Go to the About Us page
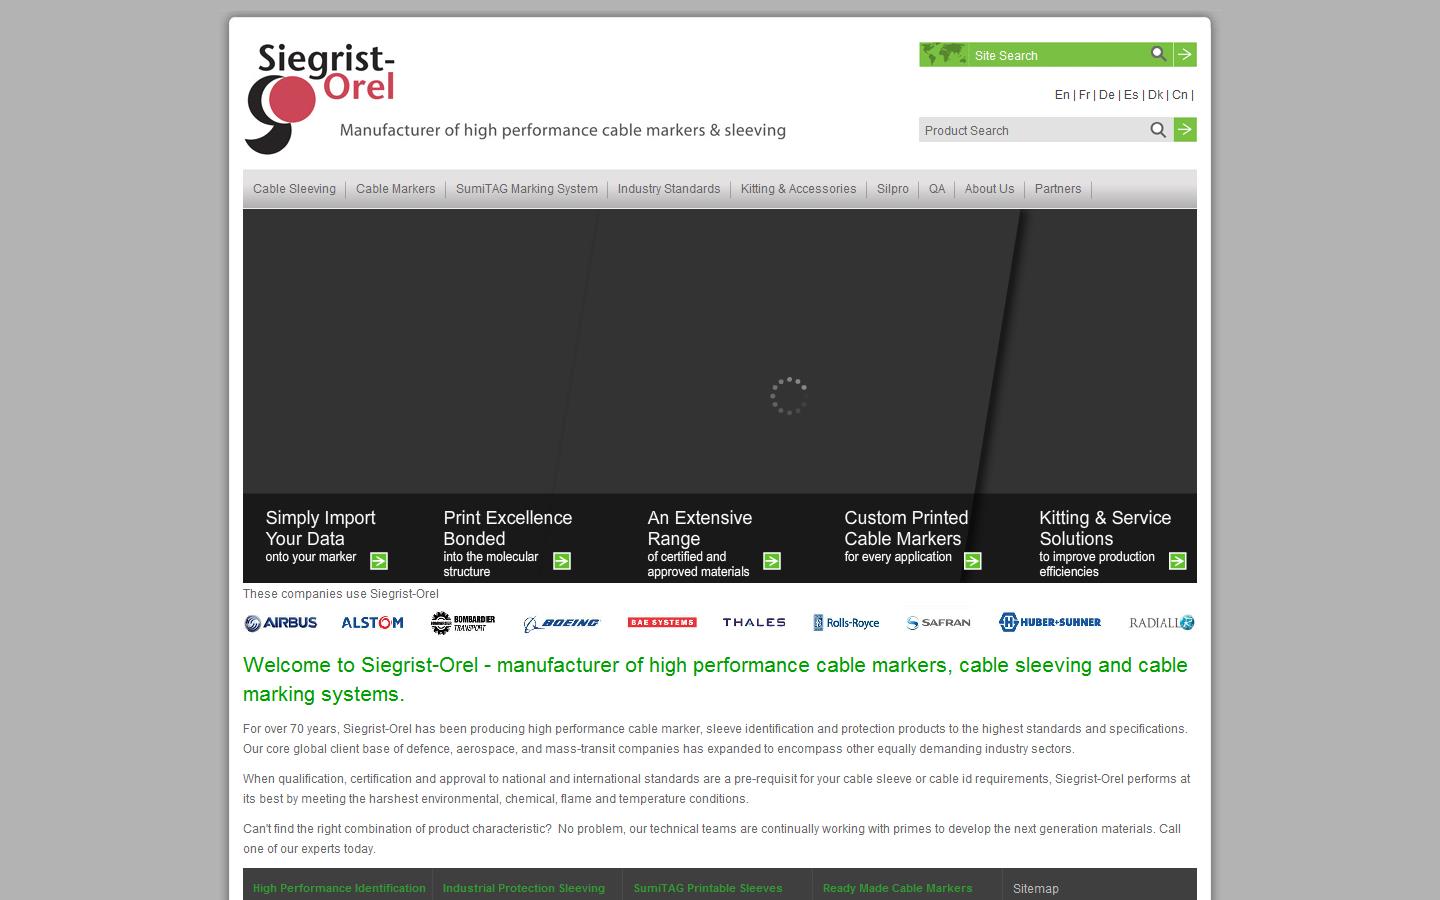1440x900 pixels. (x=989, y=189)
